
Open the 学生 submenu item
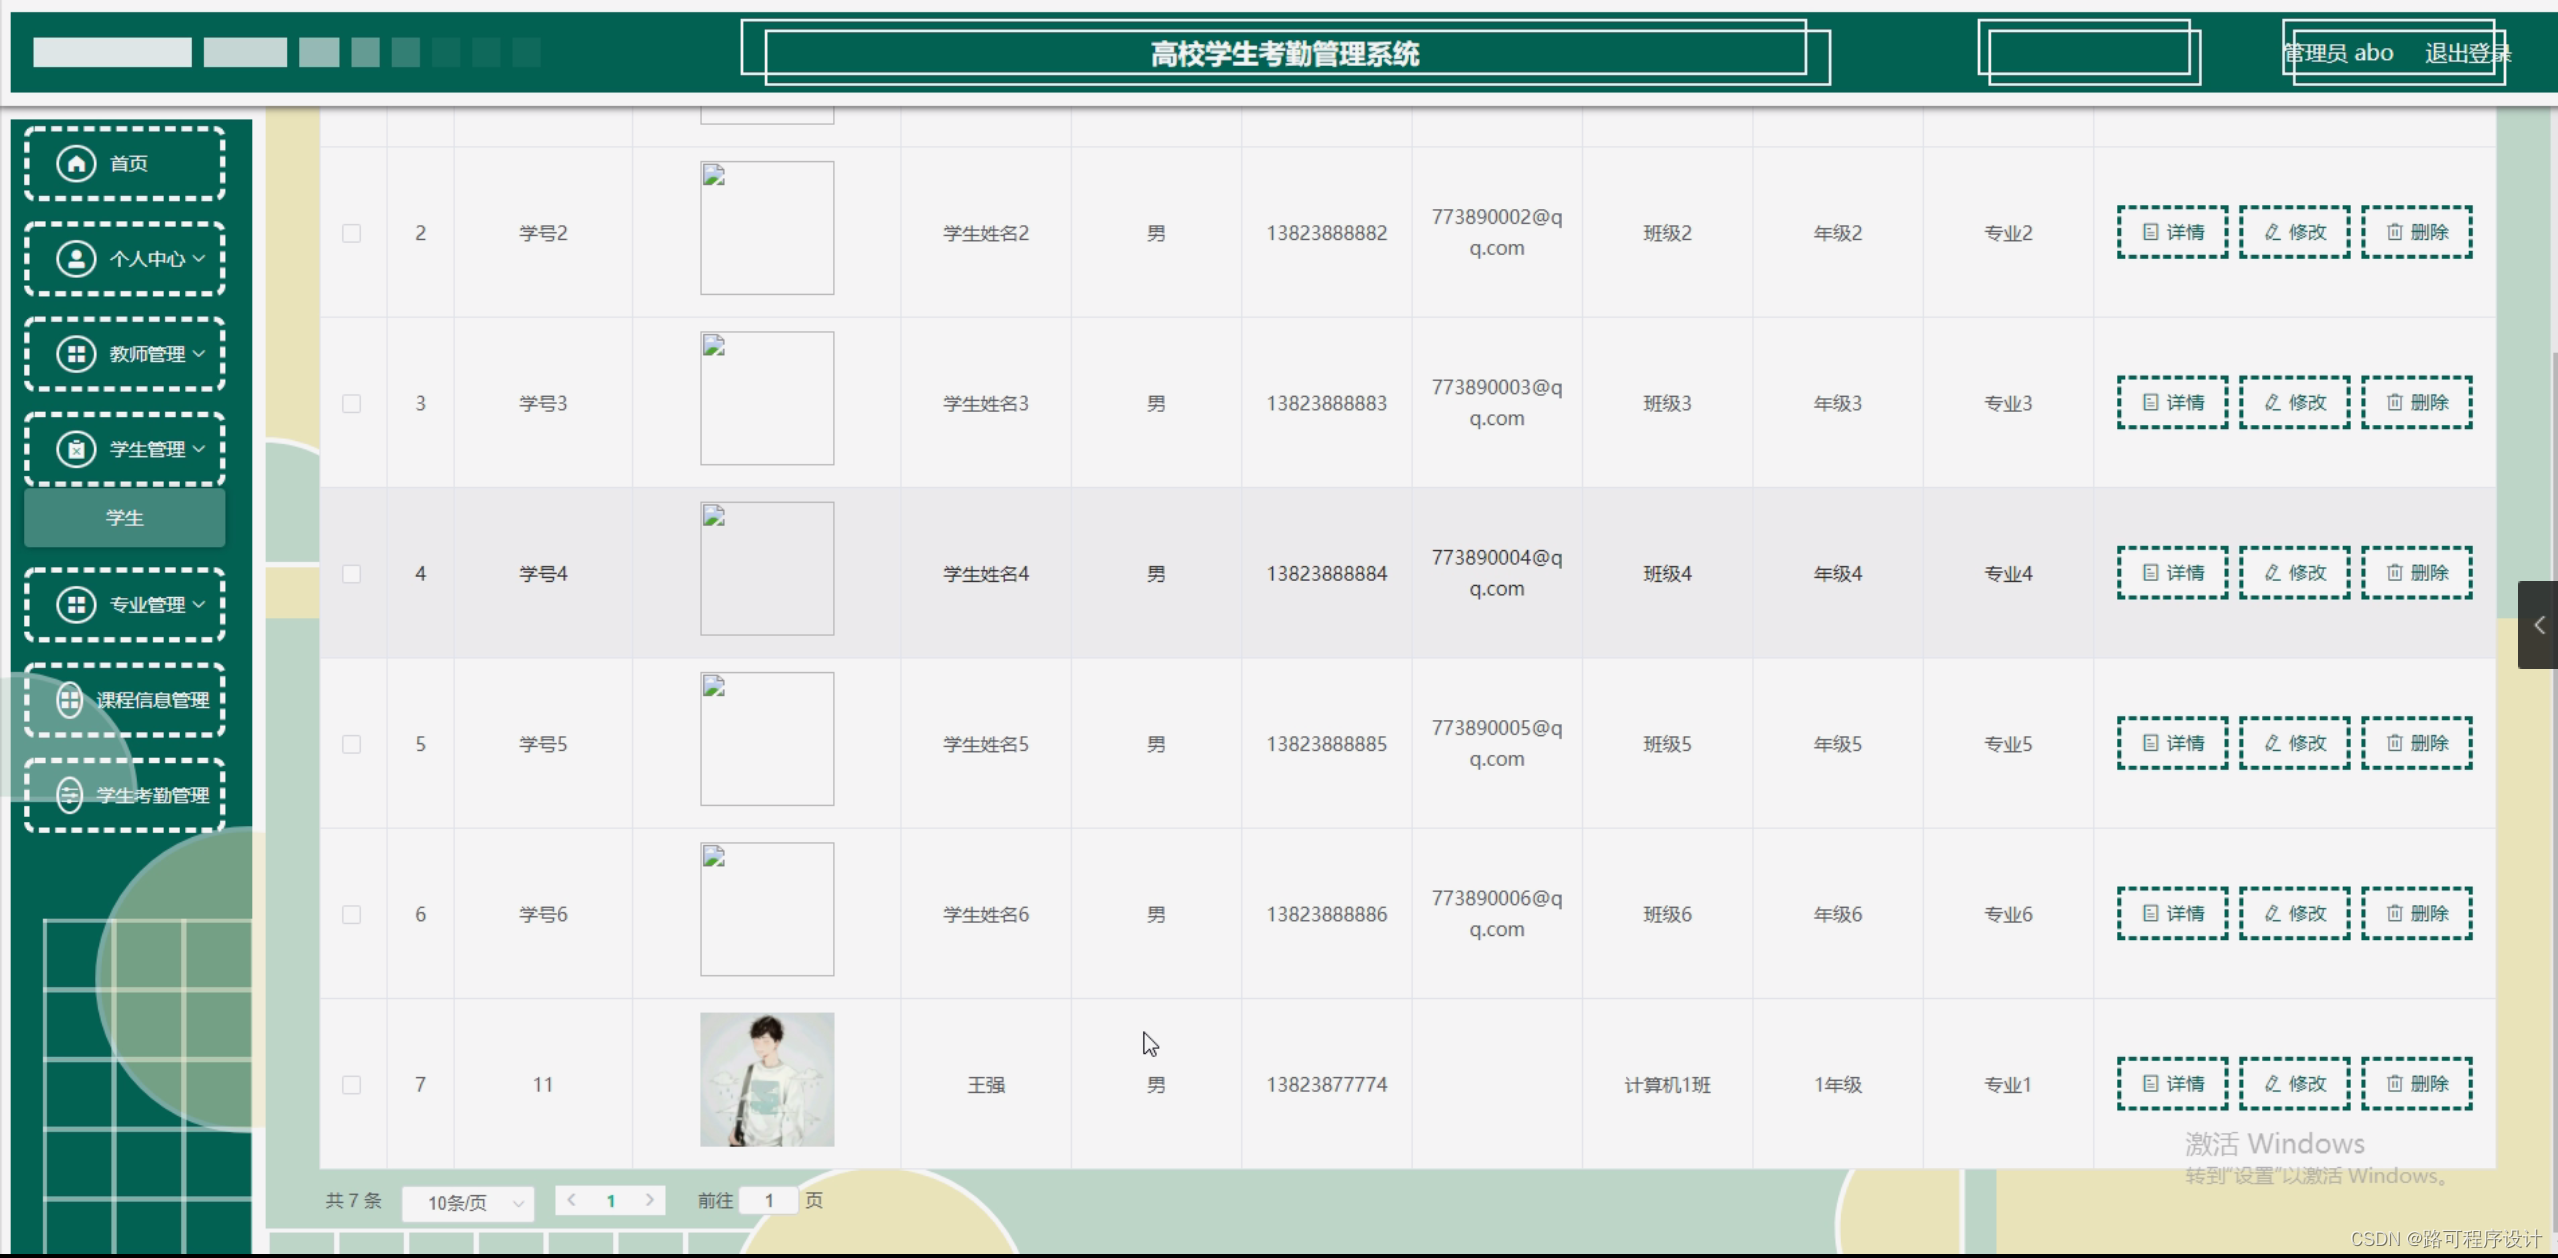(125, 518)
